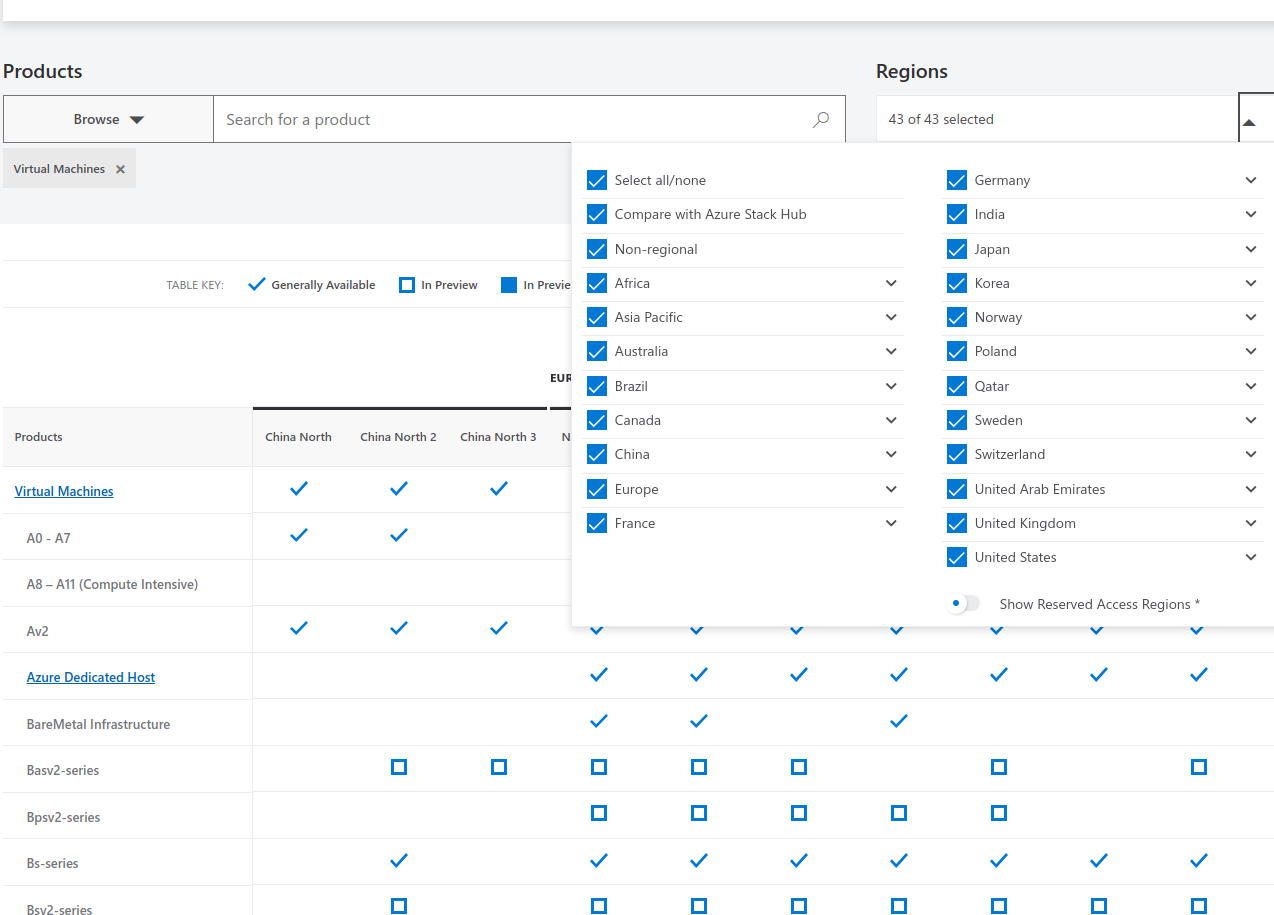Click the Bpsv2-series row label

point(64,817)
